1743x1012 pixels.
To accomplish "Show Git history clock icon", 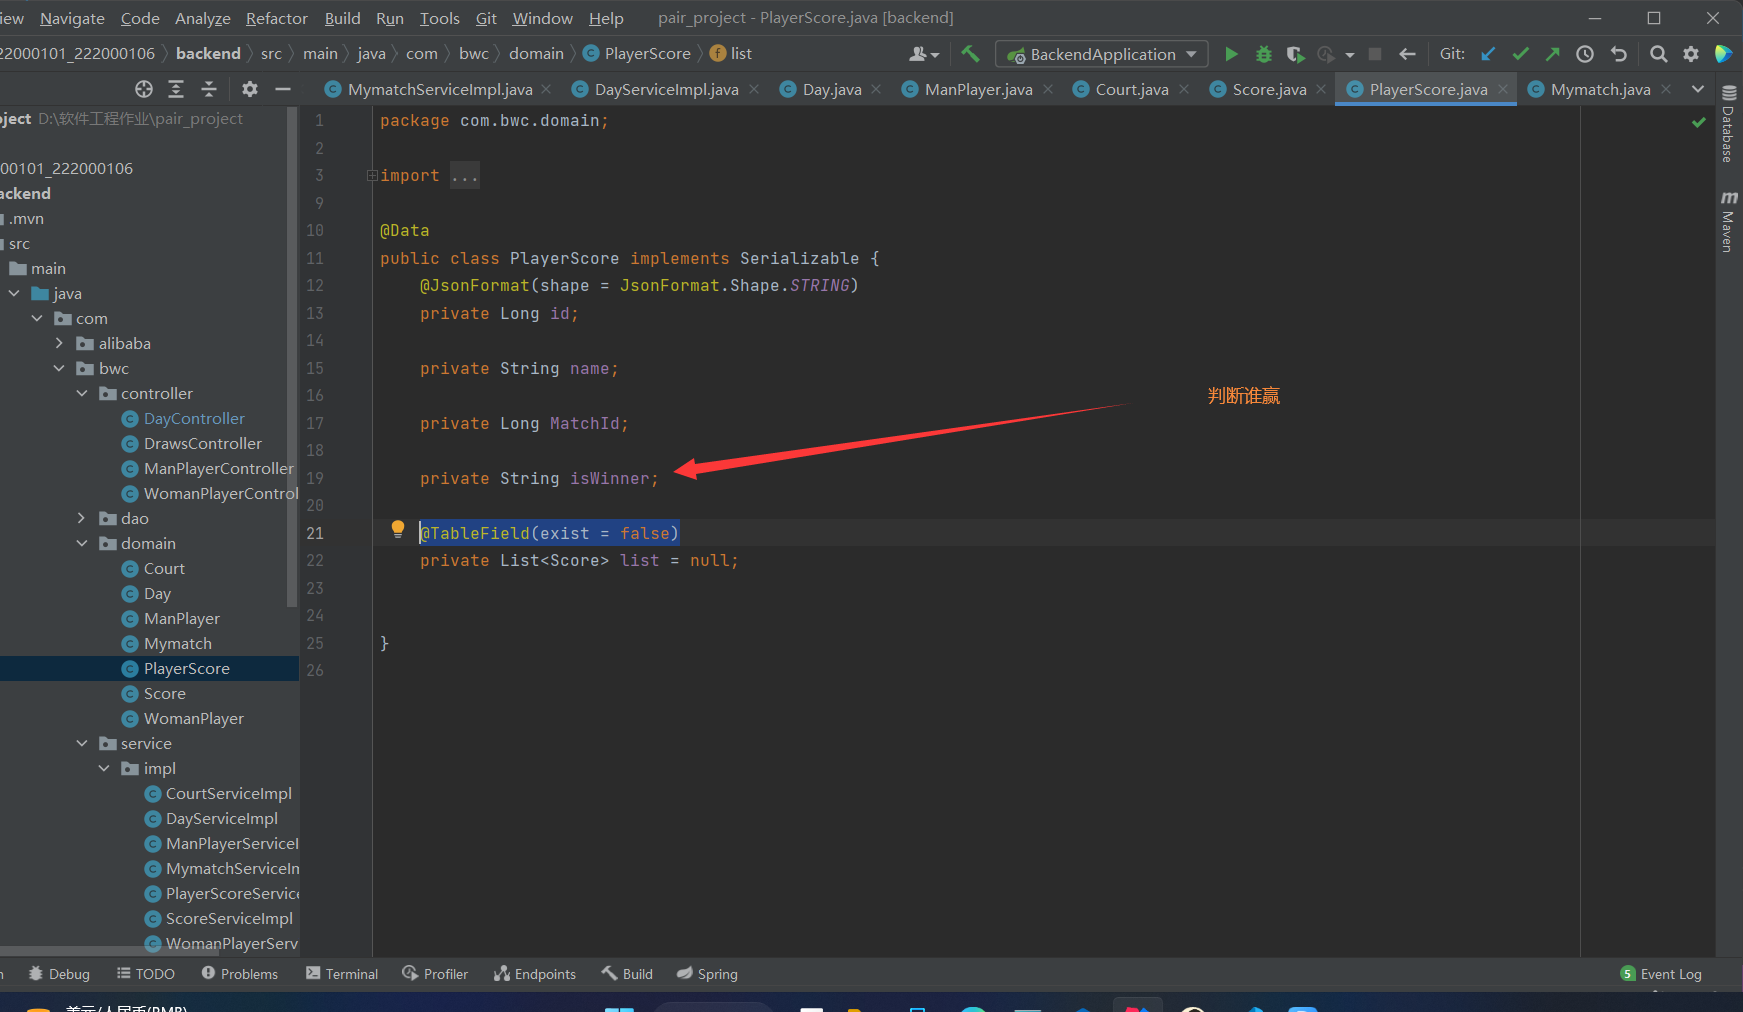I will (1585, 54).
